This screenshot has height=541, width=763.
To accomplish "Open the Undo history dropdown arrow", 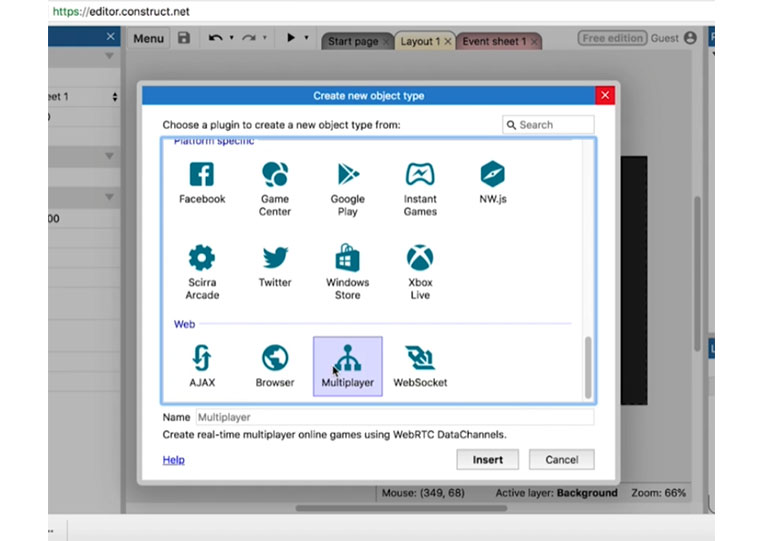I will (x=232, y=37).
